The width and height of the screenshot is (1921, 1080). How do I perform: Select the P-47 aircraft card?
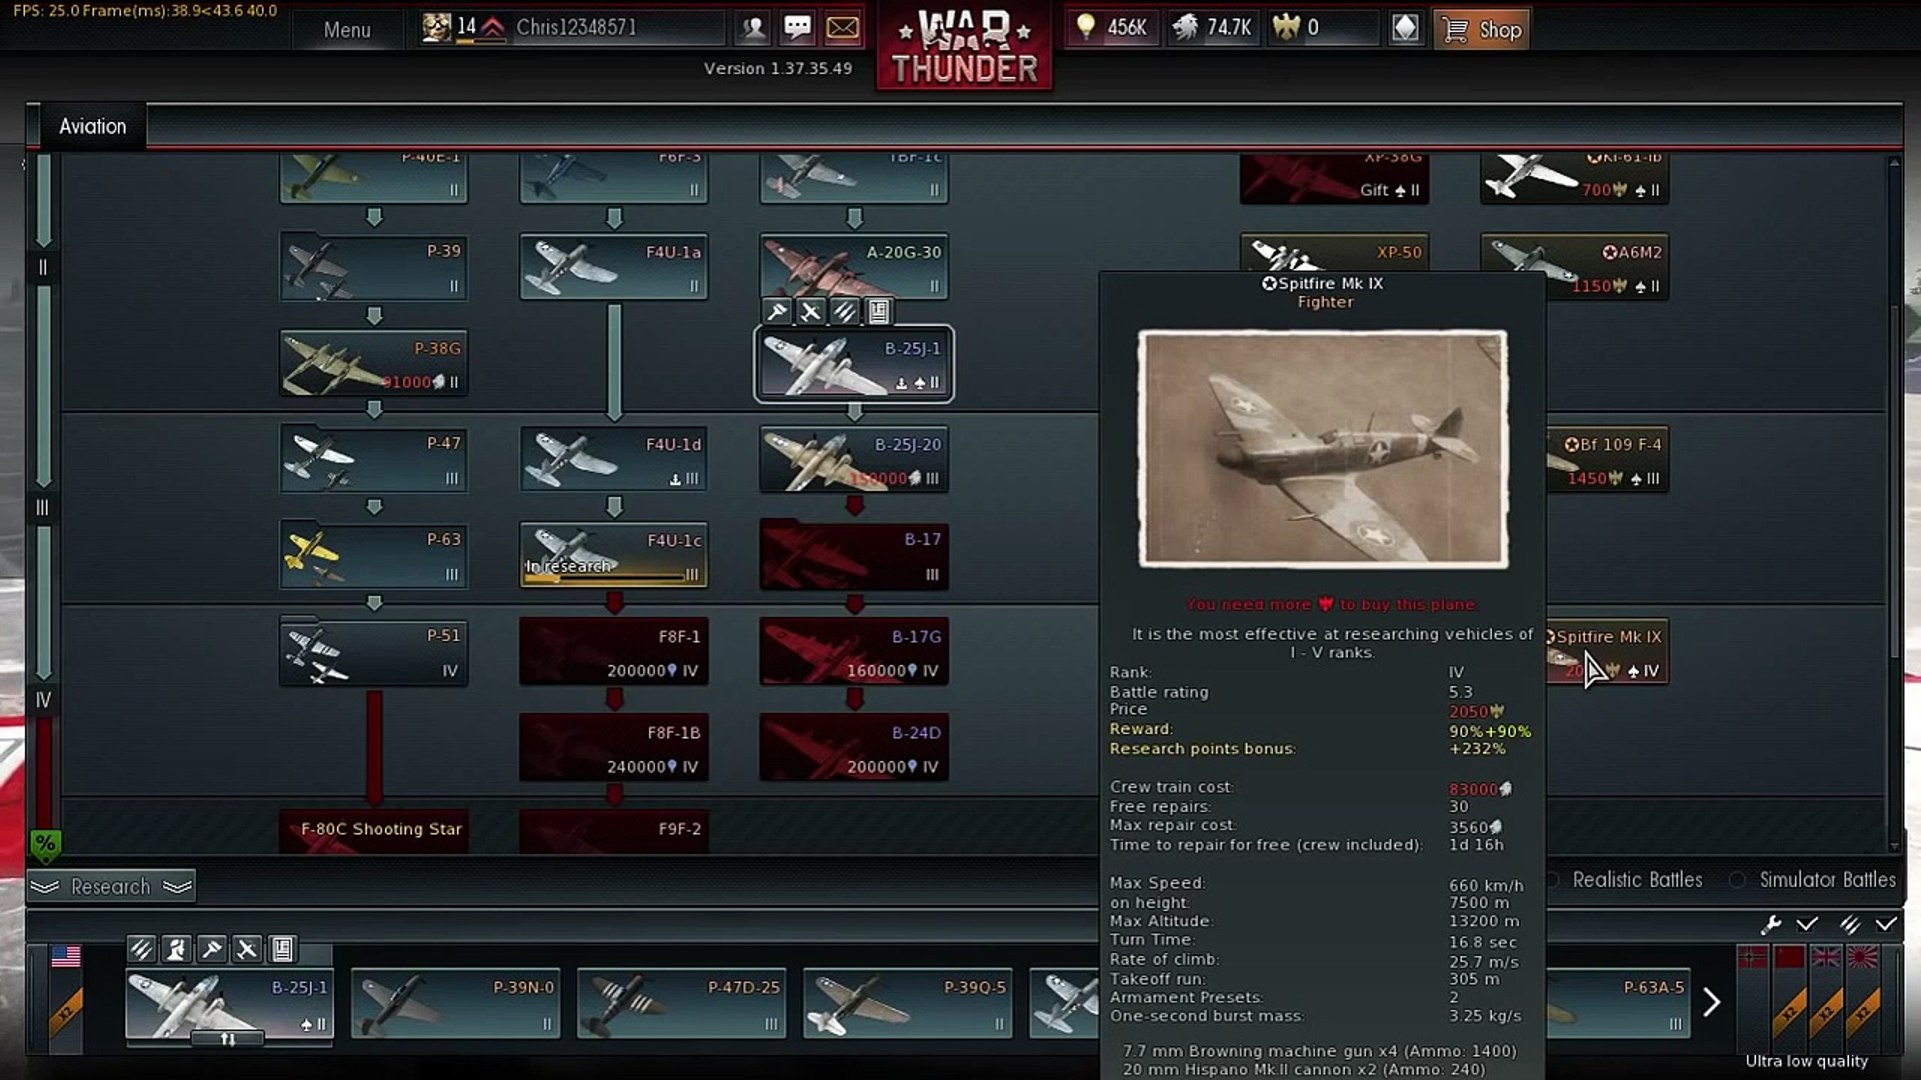point(374,459)
